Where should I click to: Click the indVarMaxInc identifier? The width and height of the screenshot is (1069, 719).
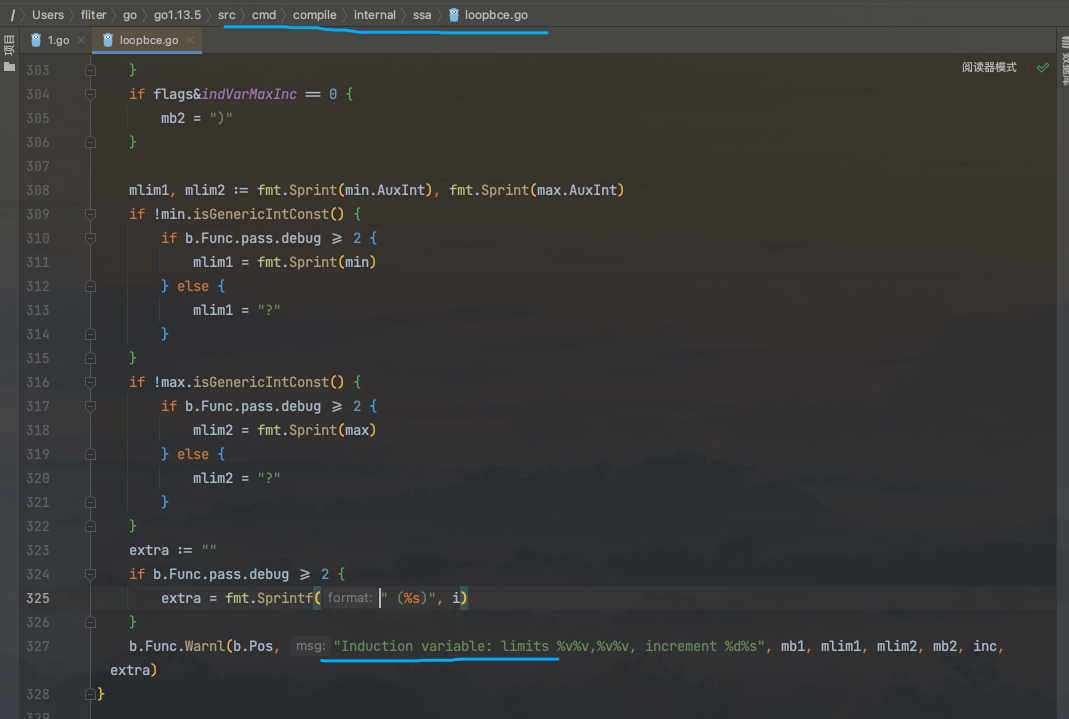pyautogui.click(x=249, y=94)
